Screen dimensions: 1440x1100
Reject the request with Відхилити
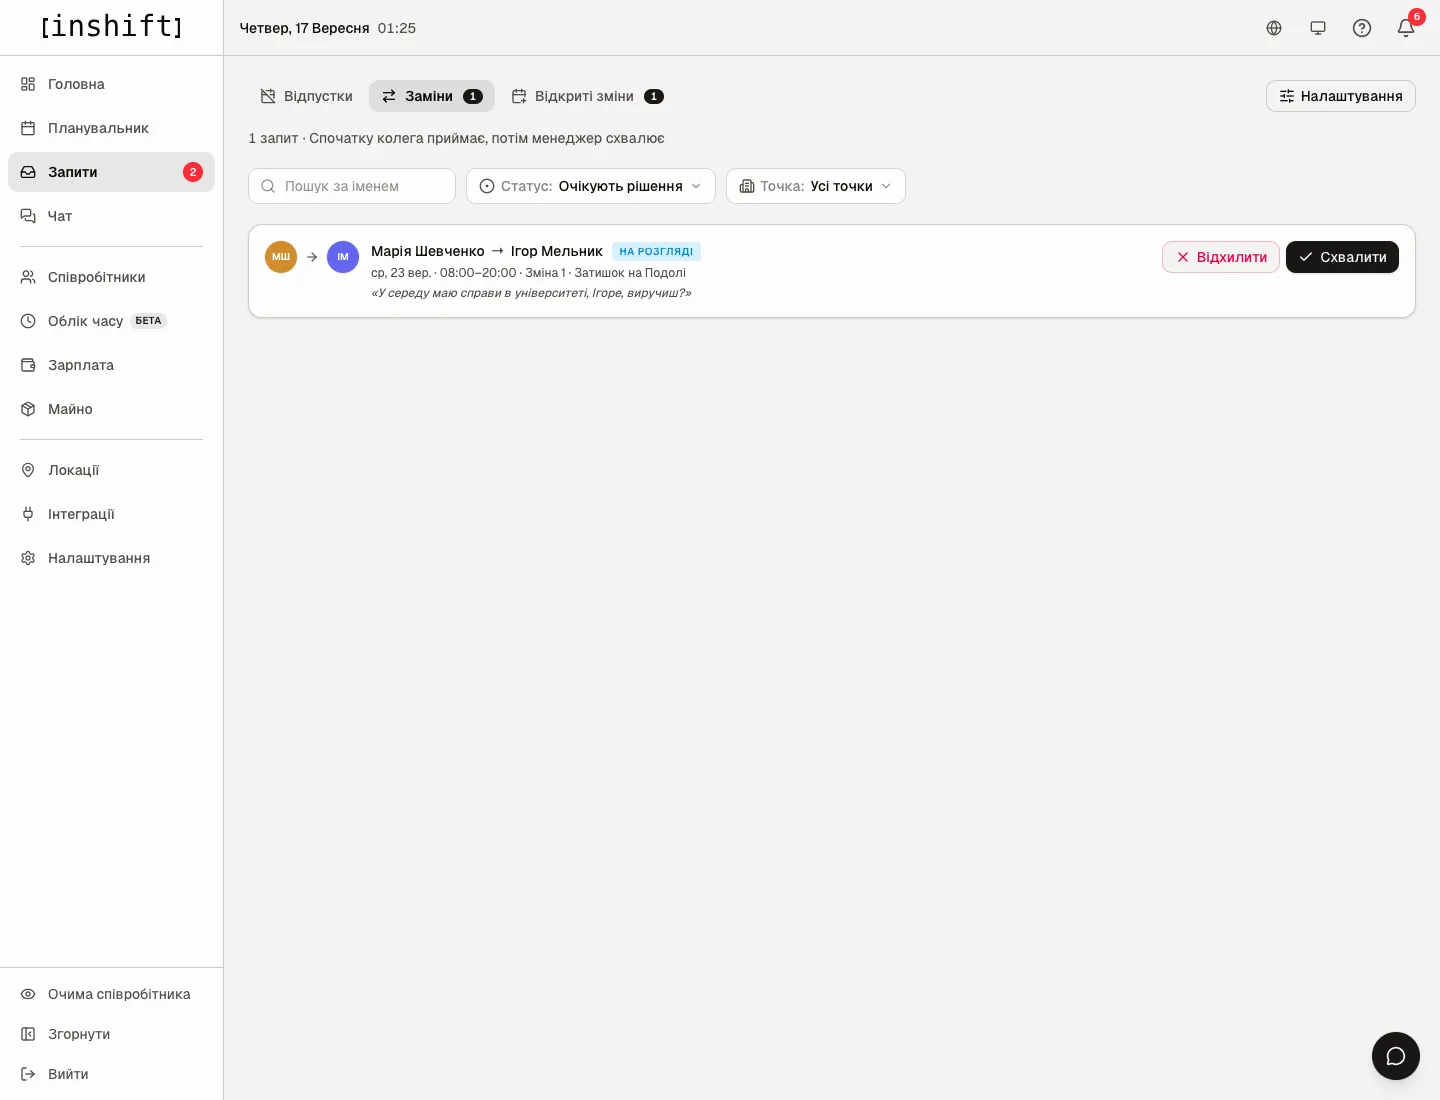click(x=1221, y=257)
